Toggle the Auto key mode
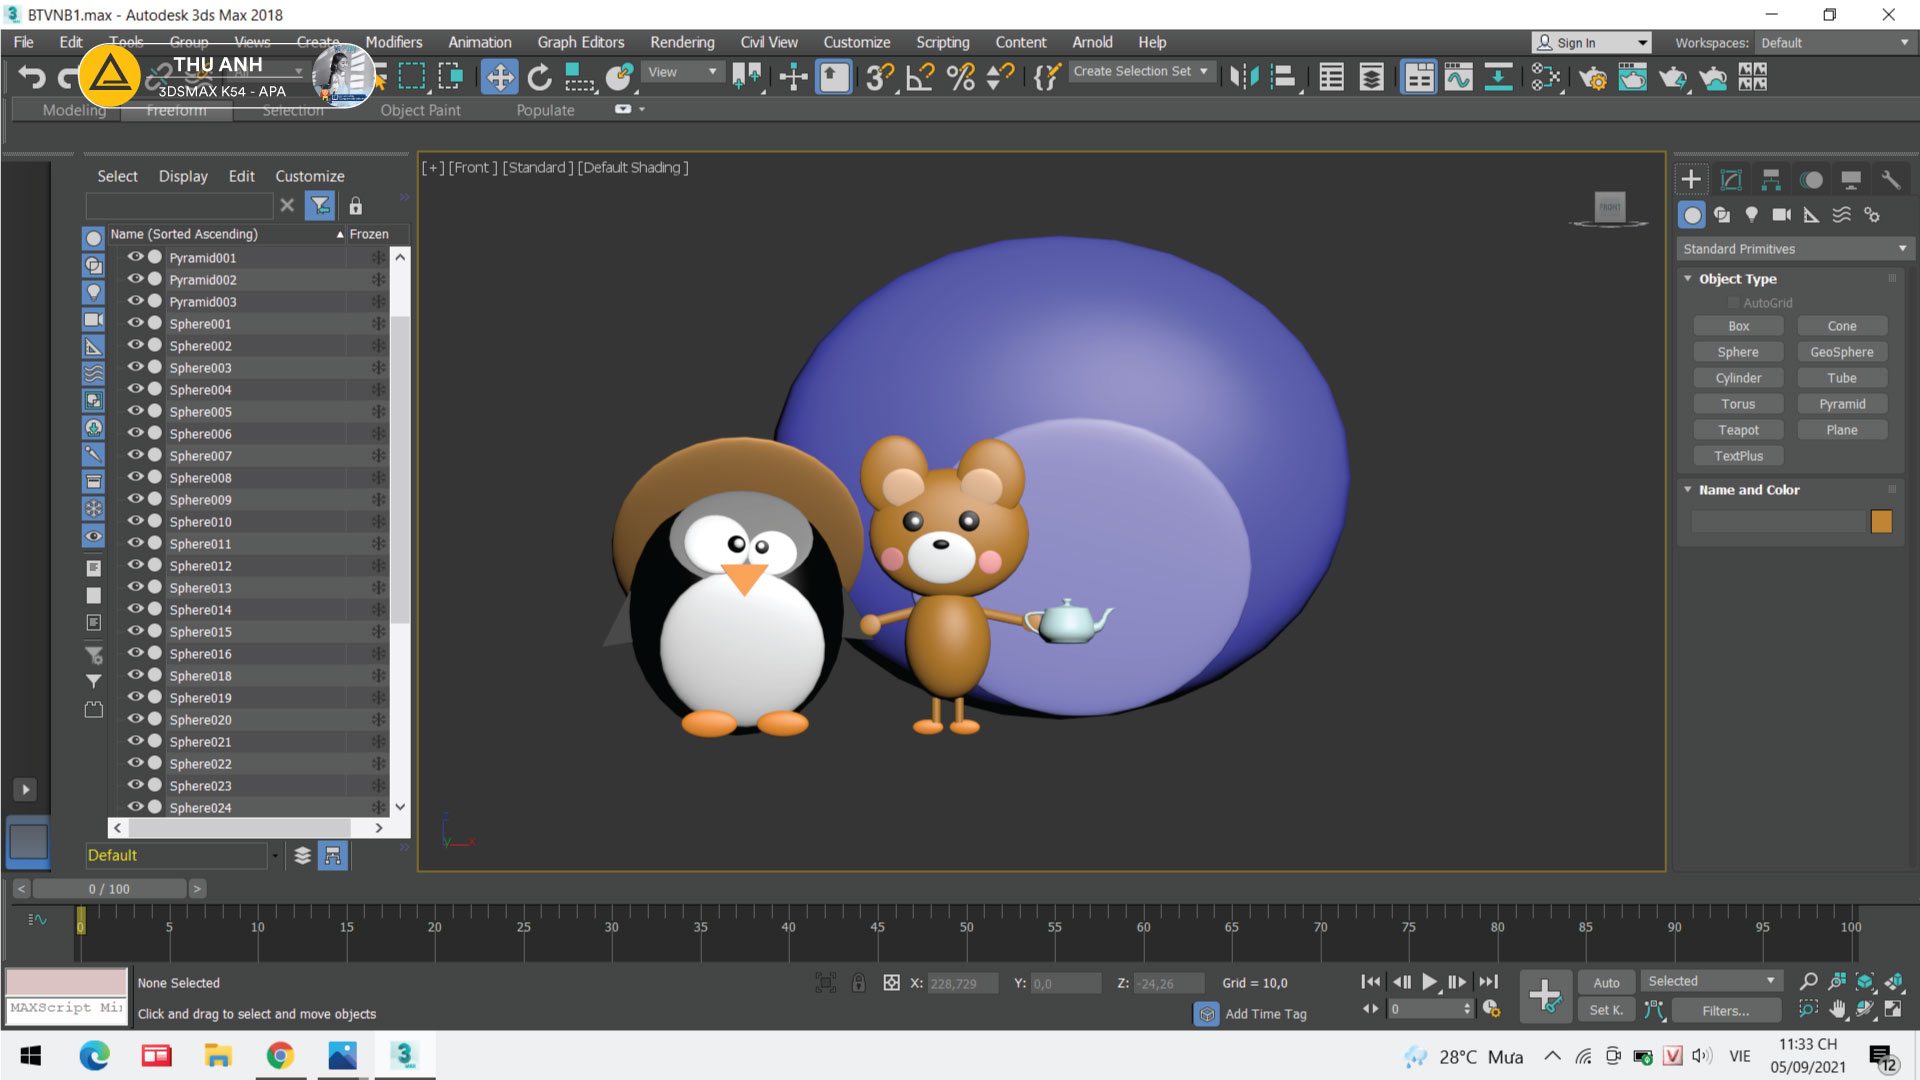This screenshot has height=1080, width=1920. click(1606, 983)
